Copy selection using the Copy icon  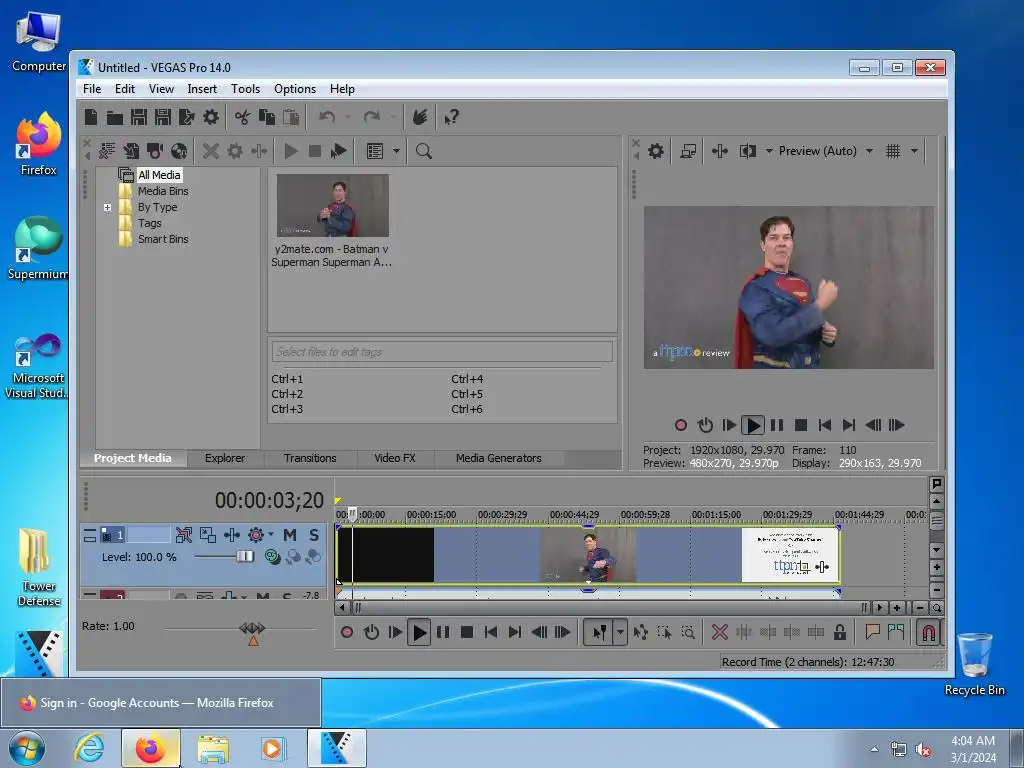266,118
